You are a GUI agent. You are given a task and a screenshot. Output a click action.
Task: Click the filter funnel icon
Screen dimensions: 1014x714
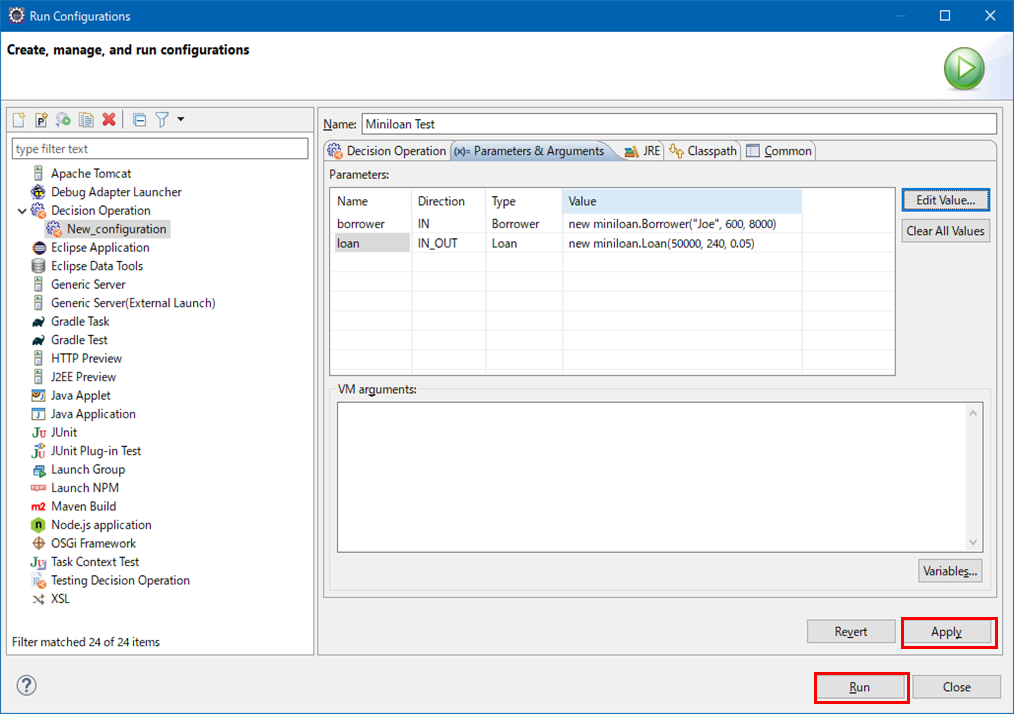162,120
